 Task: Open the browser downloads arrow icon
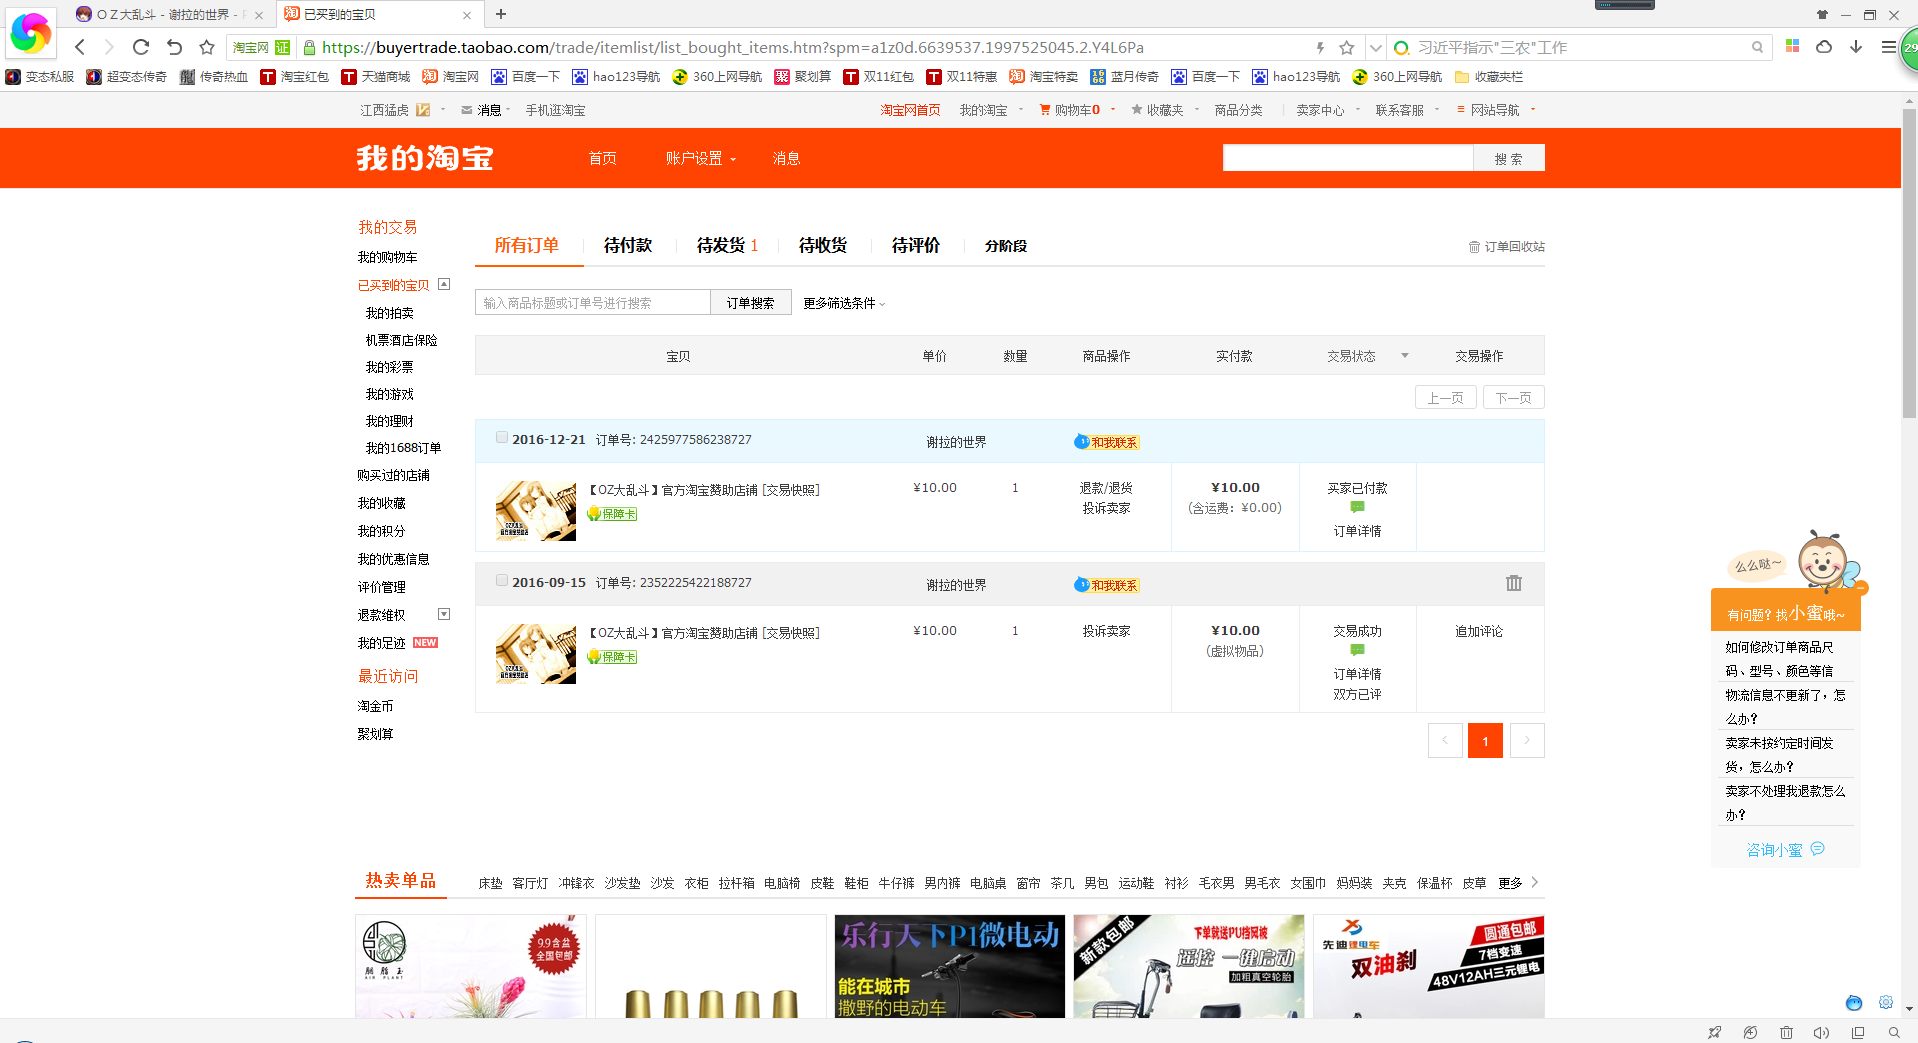1856,47
